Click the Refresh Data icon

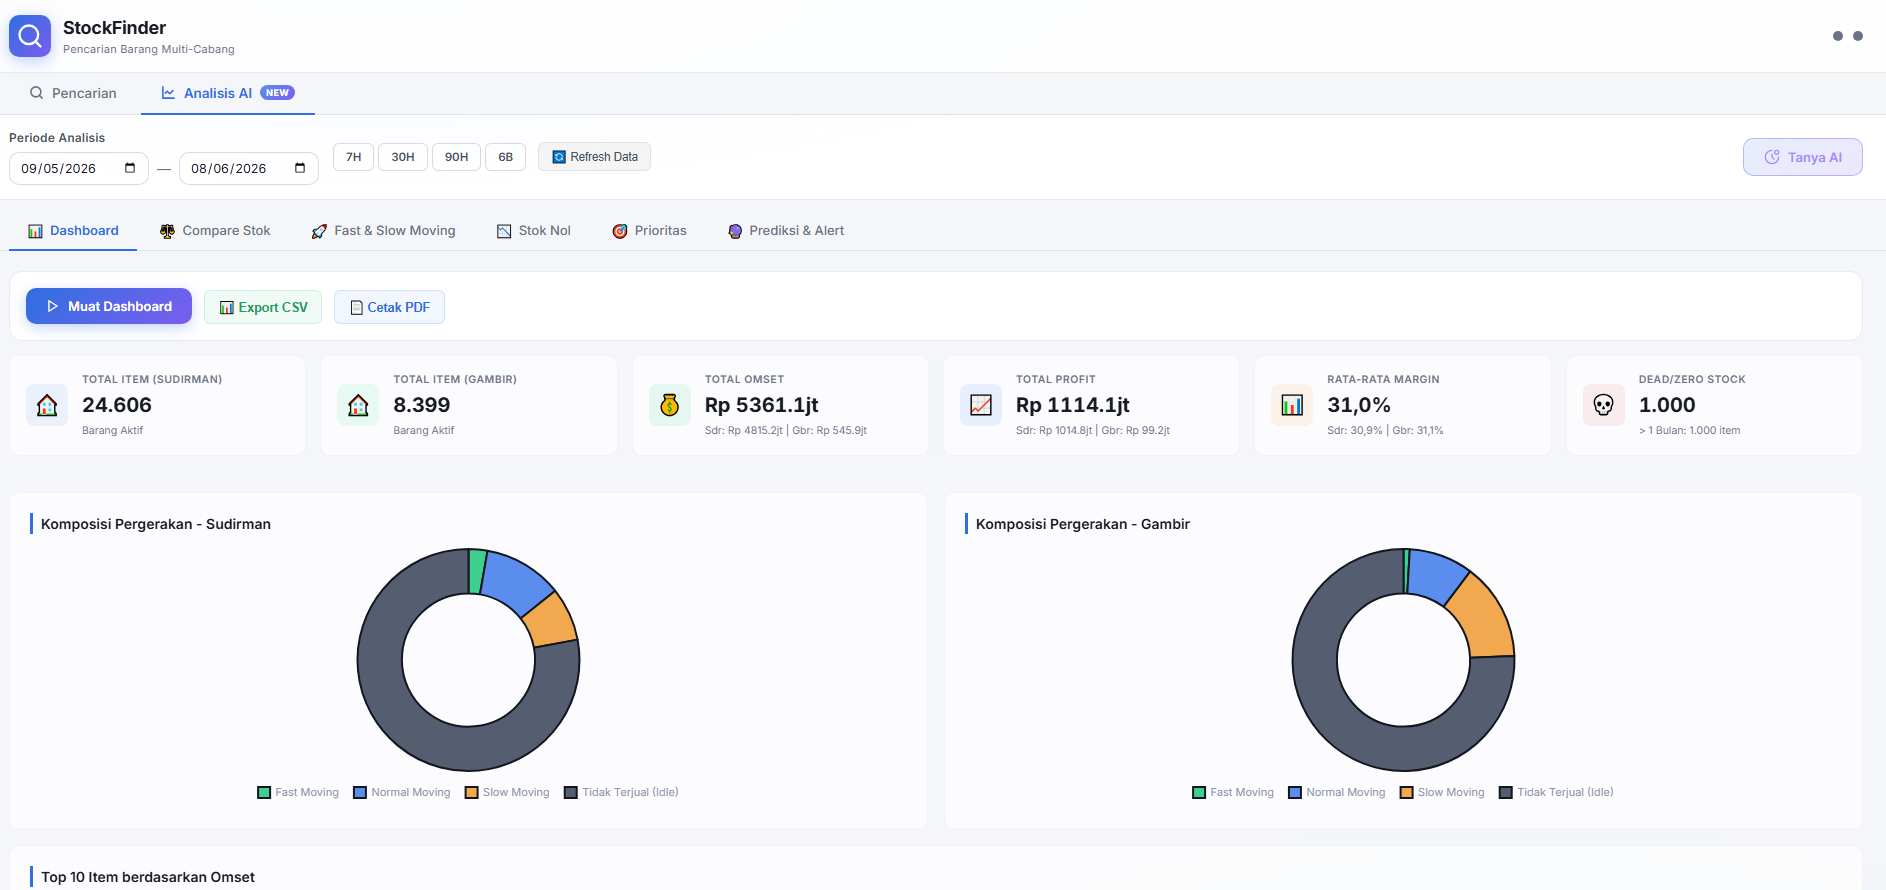pos(559,157)
